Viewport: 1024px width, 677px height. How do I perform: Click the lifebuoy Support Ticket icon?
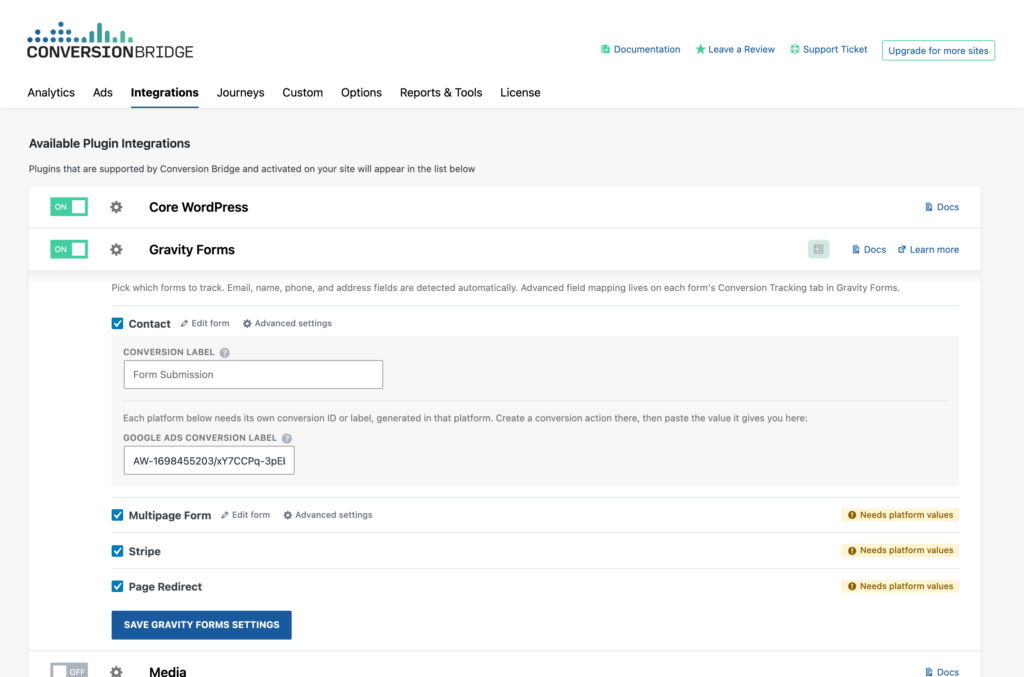795,49
